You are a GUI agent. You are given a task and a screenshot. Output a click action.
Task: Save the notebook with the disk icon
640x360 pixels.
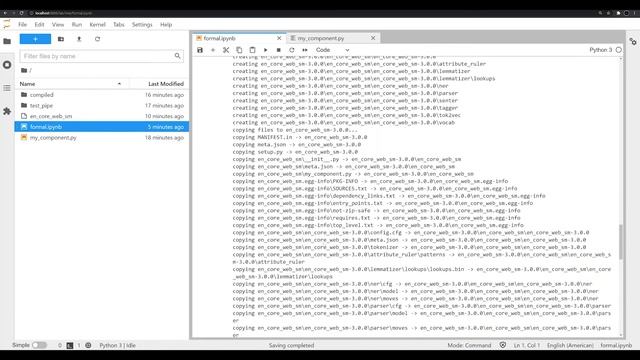click(200, 50)
